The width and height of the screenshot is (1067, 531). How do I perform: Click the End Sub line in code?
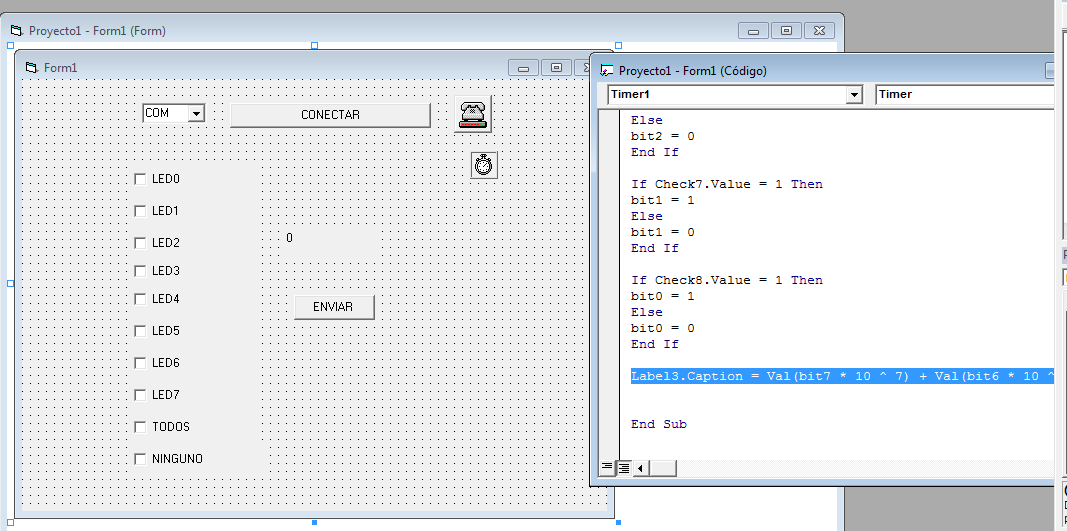(x=659, y=424)
